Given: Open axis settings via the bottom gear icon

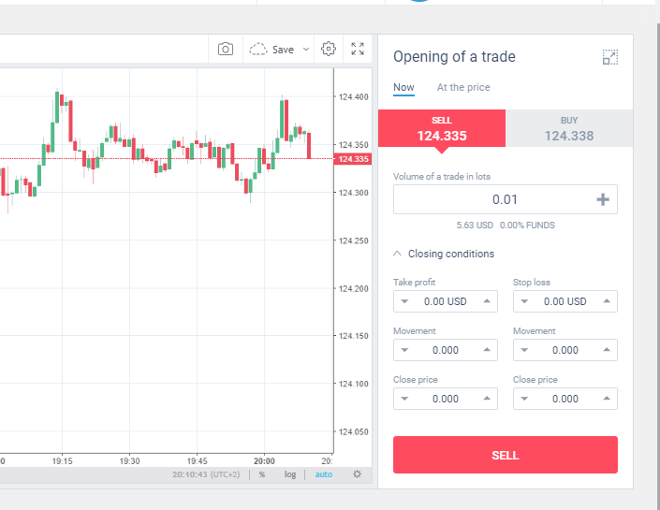Looking at the screenshot, I should (x=357, y=474).
